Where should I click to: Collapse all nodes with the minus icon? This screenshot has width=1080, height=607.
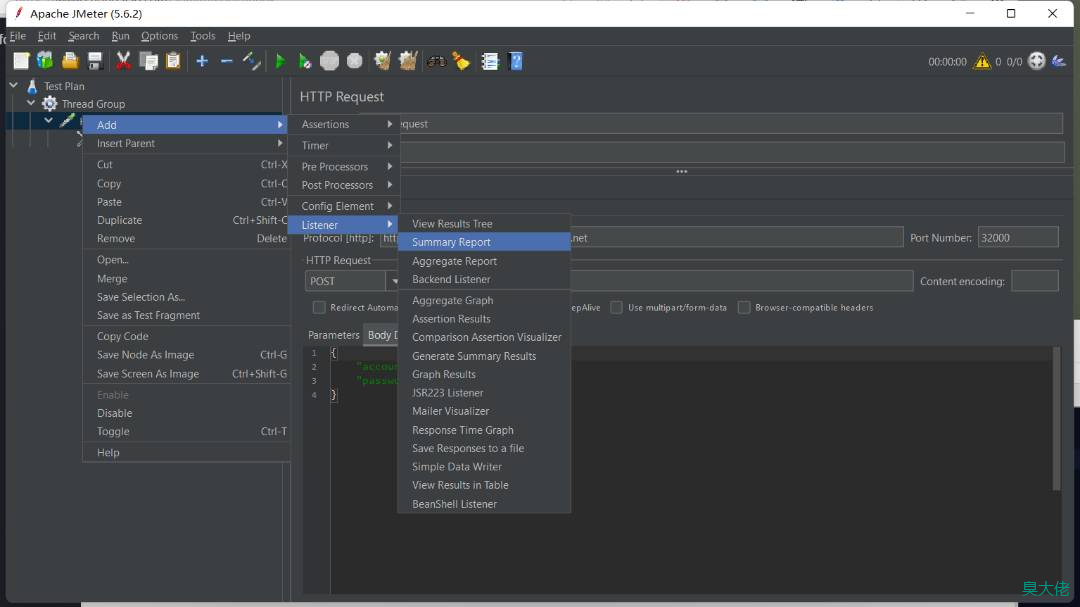click(x=227, y=61)
